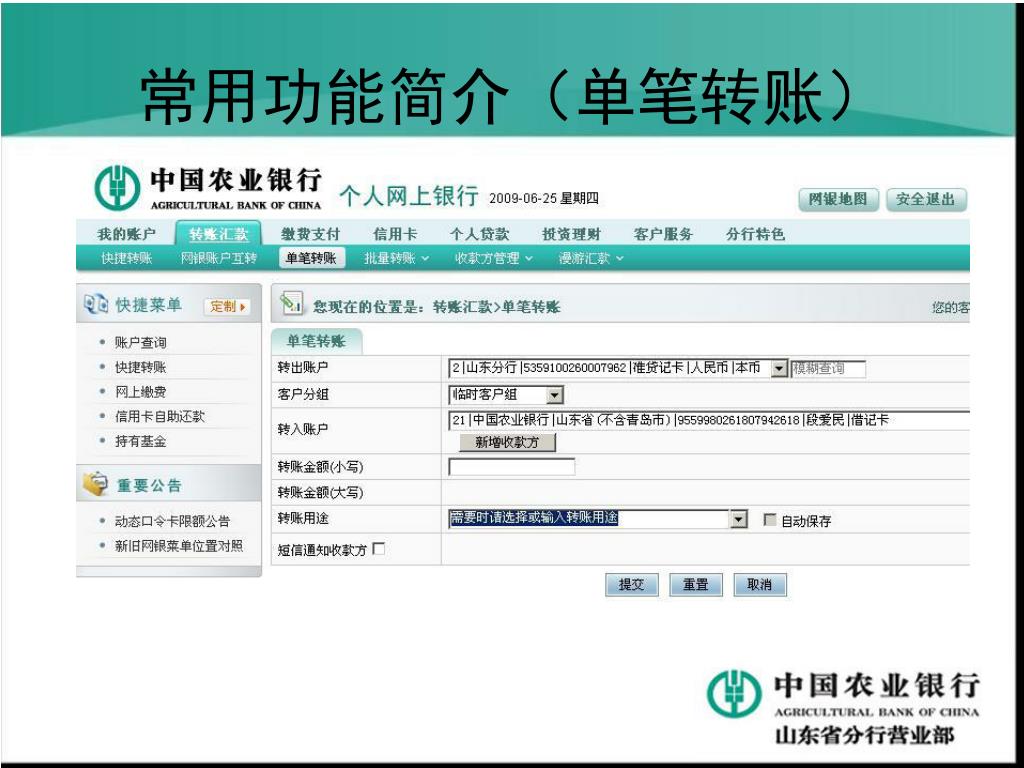The width and height of the screenshot is (1024, 768).
Task: Open the 投资理财 tab
Action: pos(571,234)
